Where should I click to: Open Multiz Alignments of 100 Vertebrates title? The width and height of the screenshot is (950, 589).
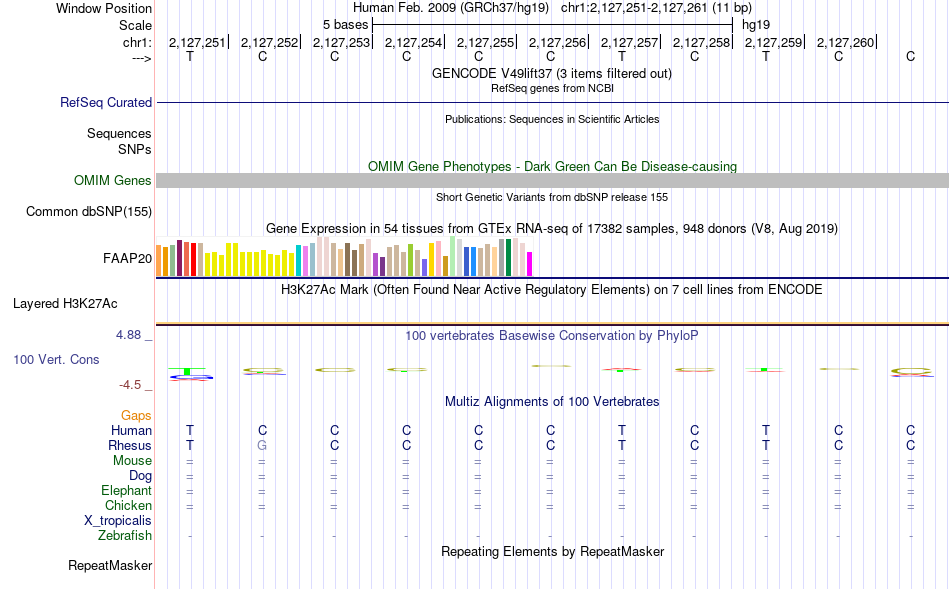click(552, 401)
